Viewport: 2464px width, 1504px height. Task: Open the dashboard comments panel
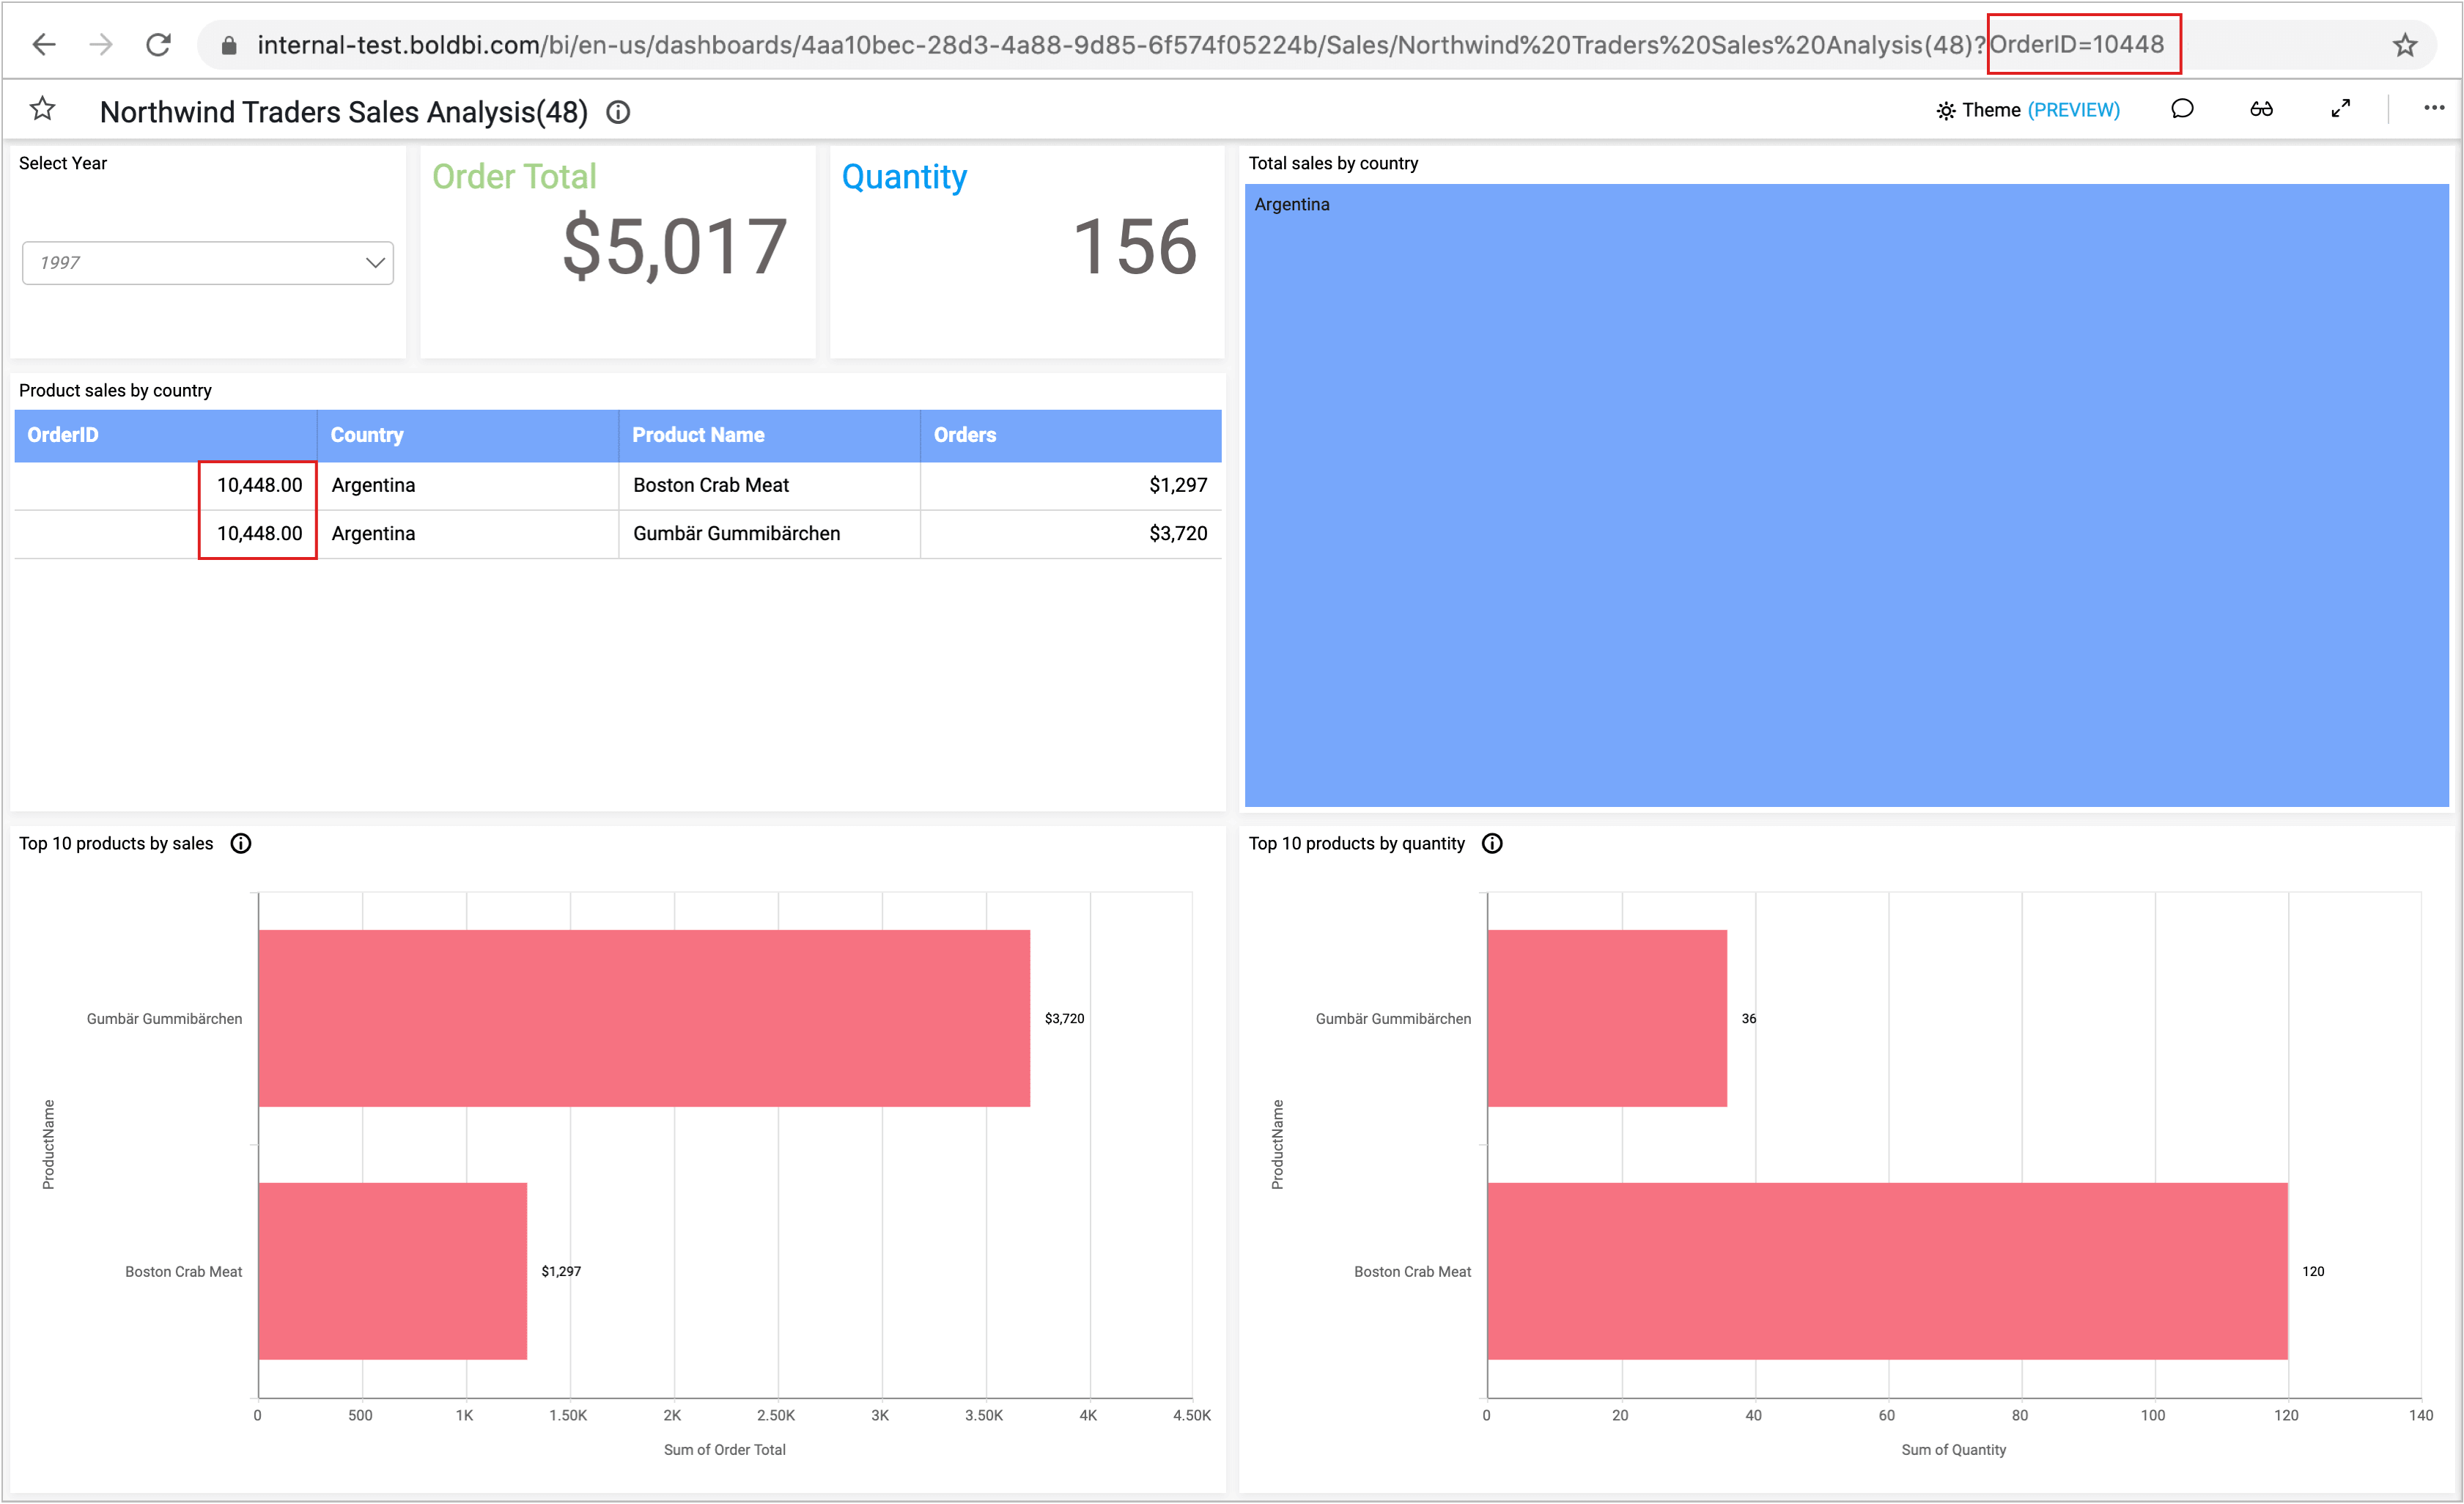pos(2183,109)
